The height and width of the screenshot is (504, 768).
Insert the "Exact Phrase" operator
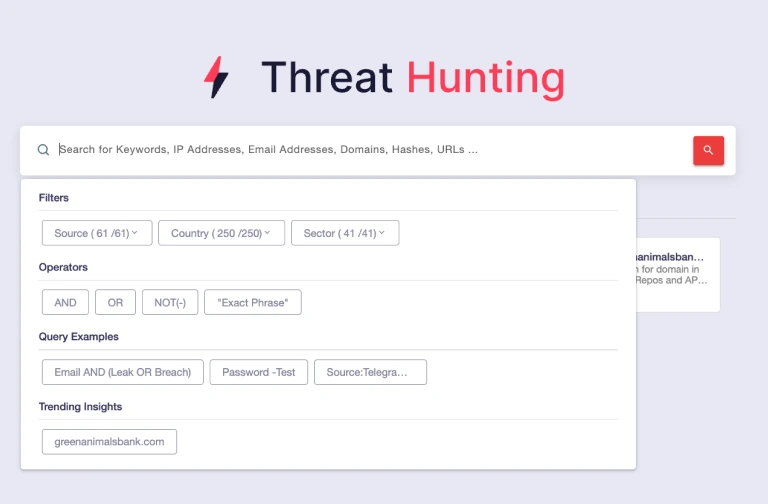253,303
